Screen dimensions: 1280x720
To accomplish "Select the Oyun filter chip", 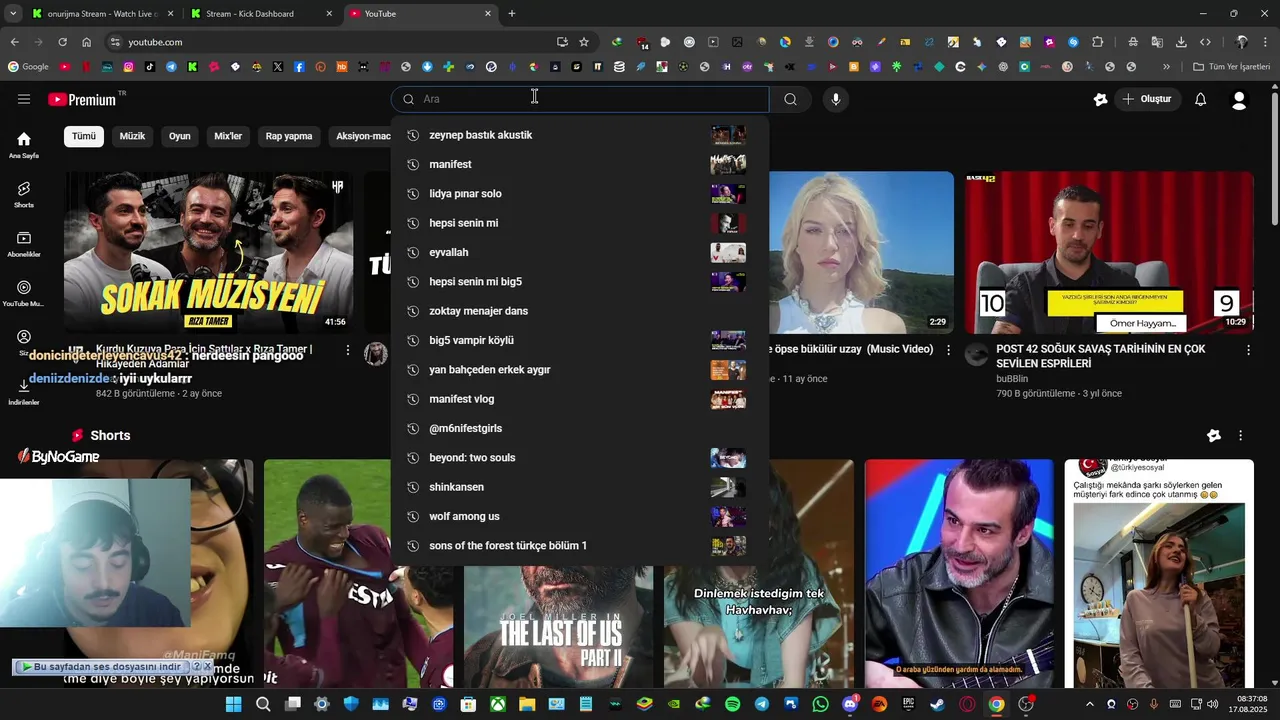I will (180, 136).
